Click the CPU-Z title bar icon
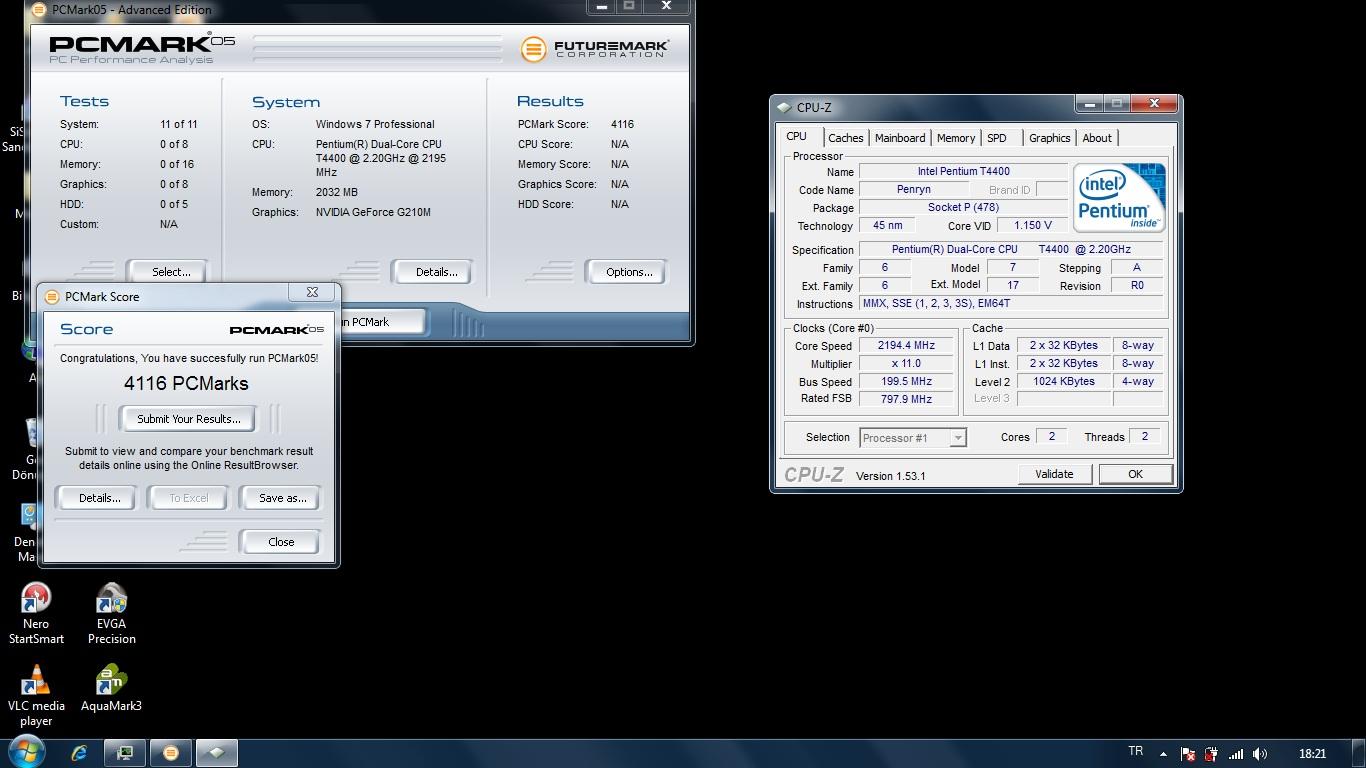The image size is (1366, 768). [x=783, y=107]
